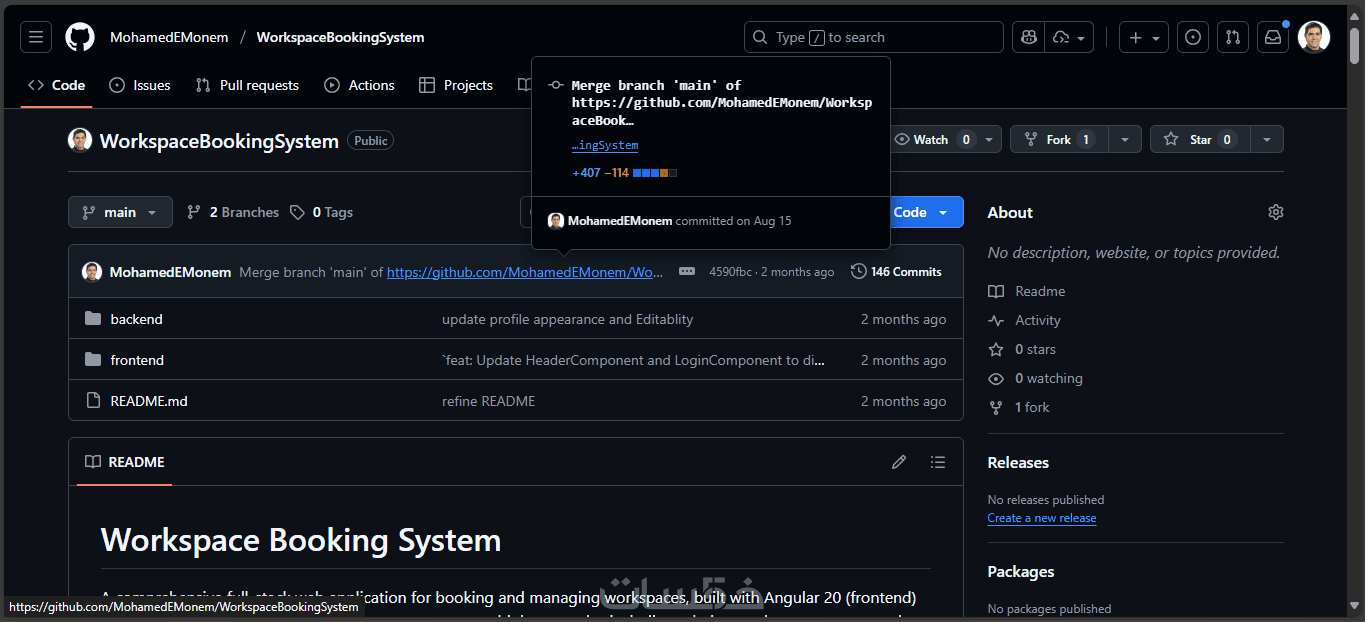Viewport: 1365px width, 622px height.
Task: Expand the Watch notifications dropdown arrow
Action: 988,140
